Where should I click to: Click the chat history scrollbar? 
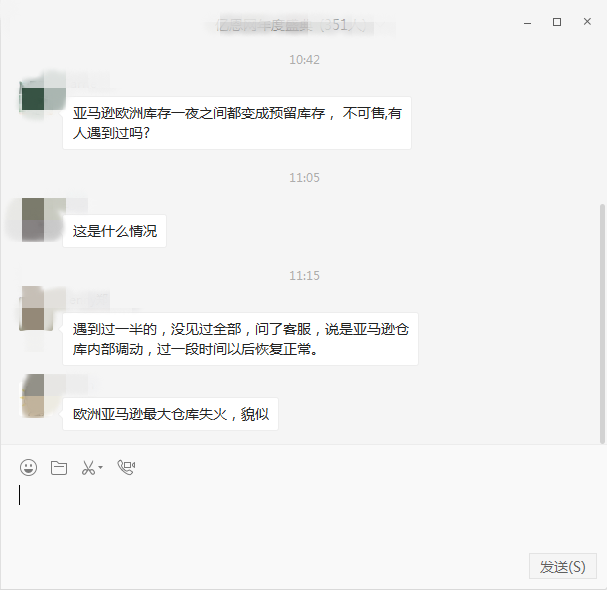(x=602, y=323)
